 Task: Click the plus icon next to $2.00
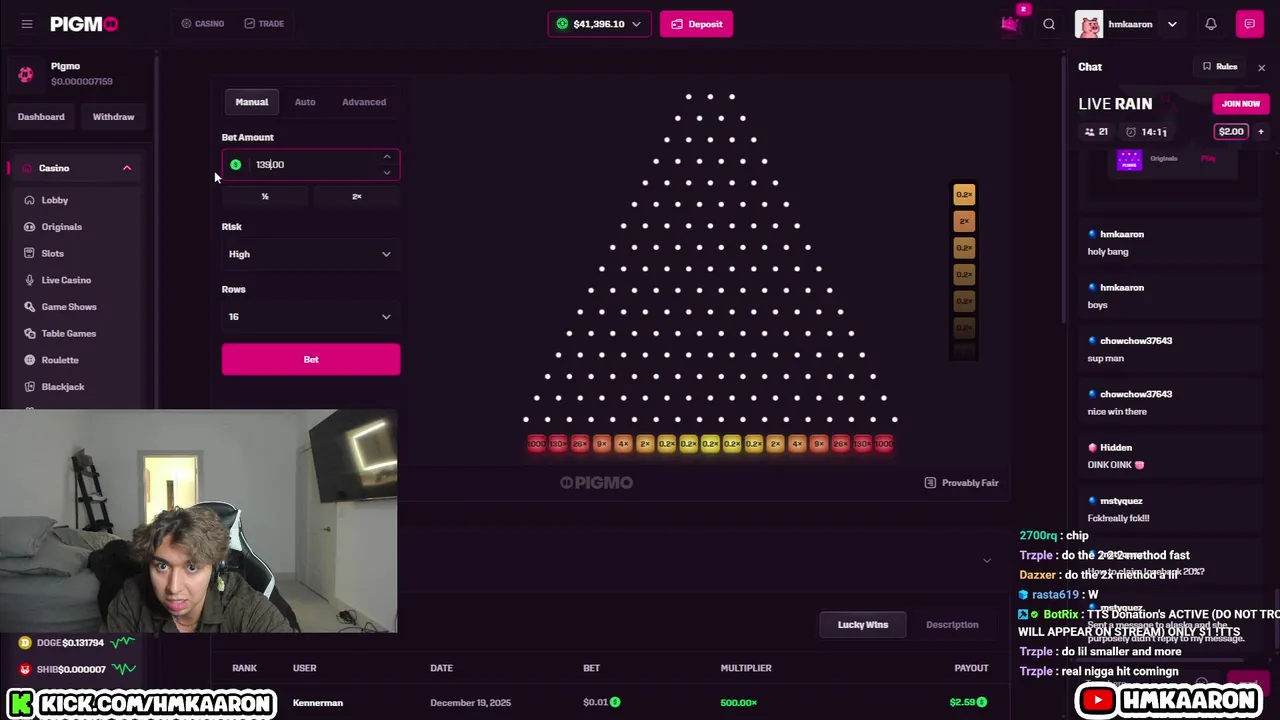click(x=1260, y=132)
